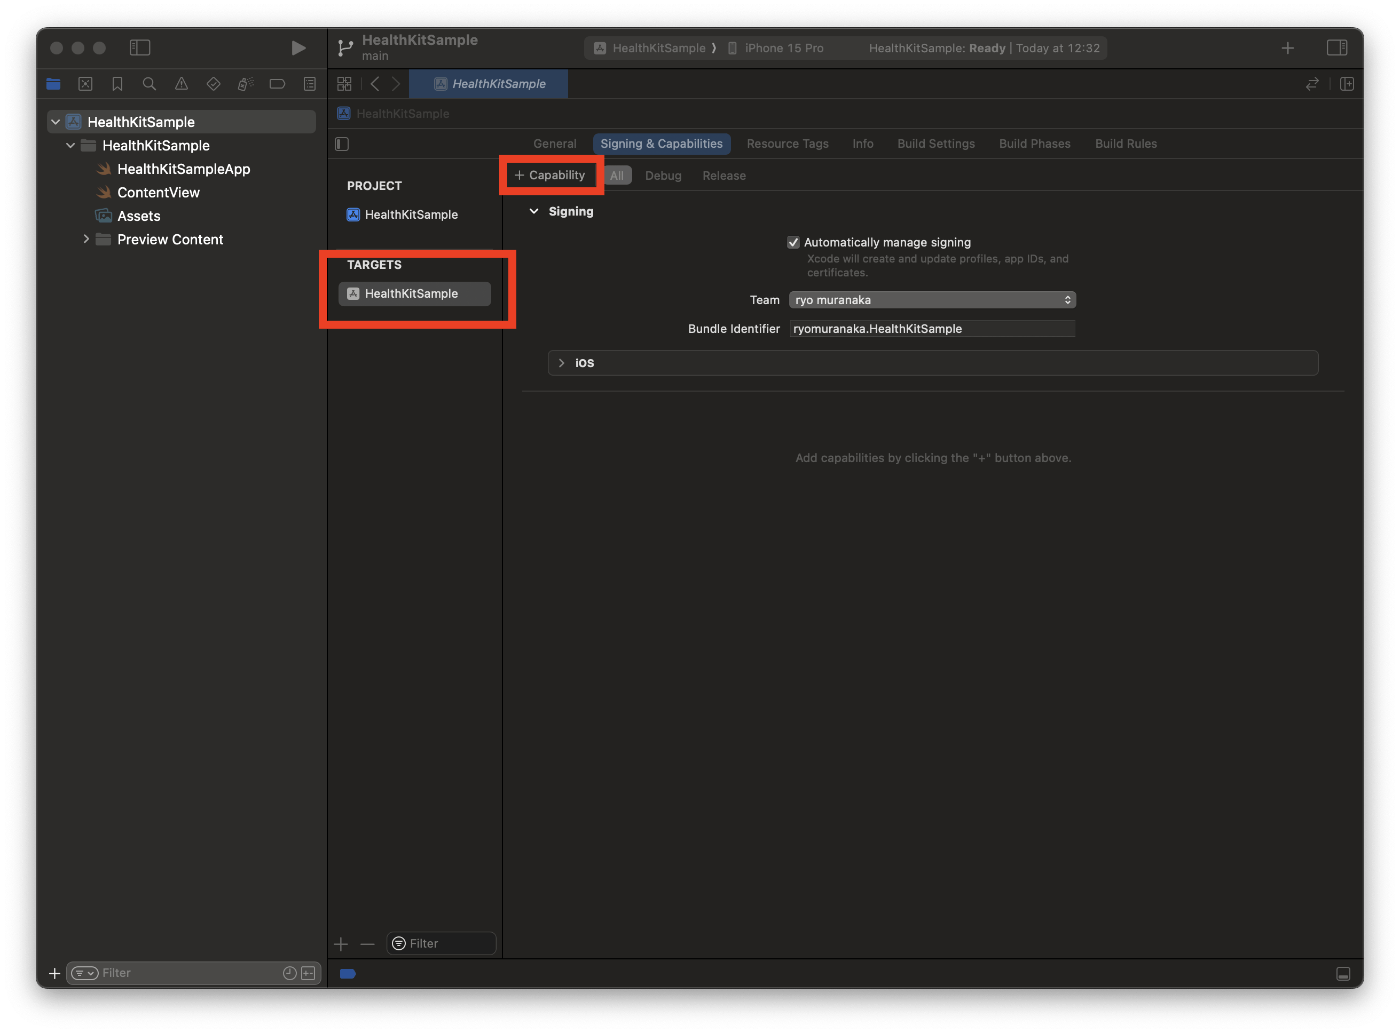Add a file with the navigator plus button
Screen dimensions: 1400x1033
coord(54,973)
